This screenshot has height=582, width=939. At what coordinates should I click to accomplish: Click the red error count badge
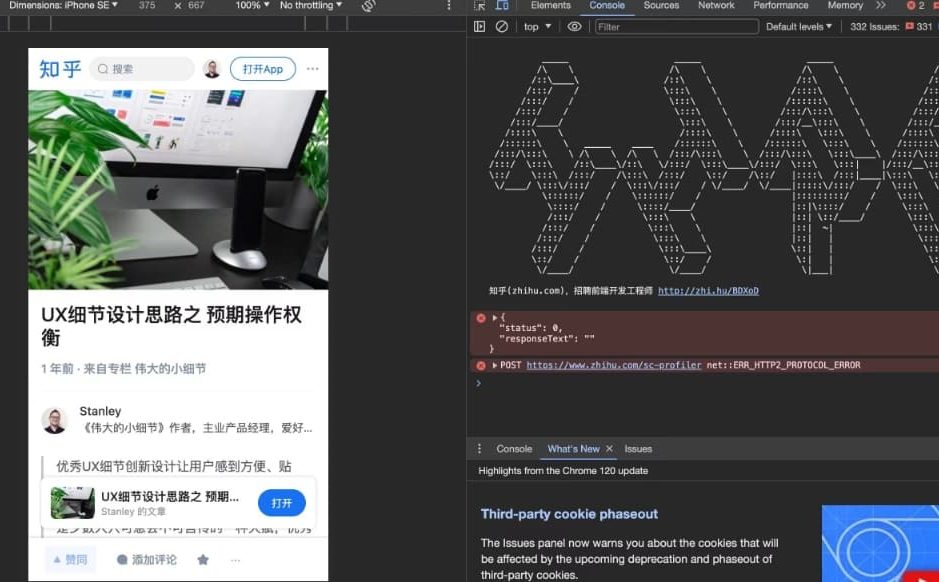[916, 5]
